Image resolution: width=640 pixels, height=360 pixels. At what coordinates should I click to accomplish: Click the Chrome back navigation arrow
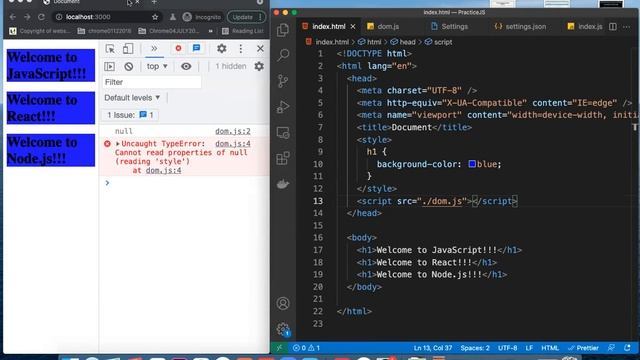pos(13,17)
